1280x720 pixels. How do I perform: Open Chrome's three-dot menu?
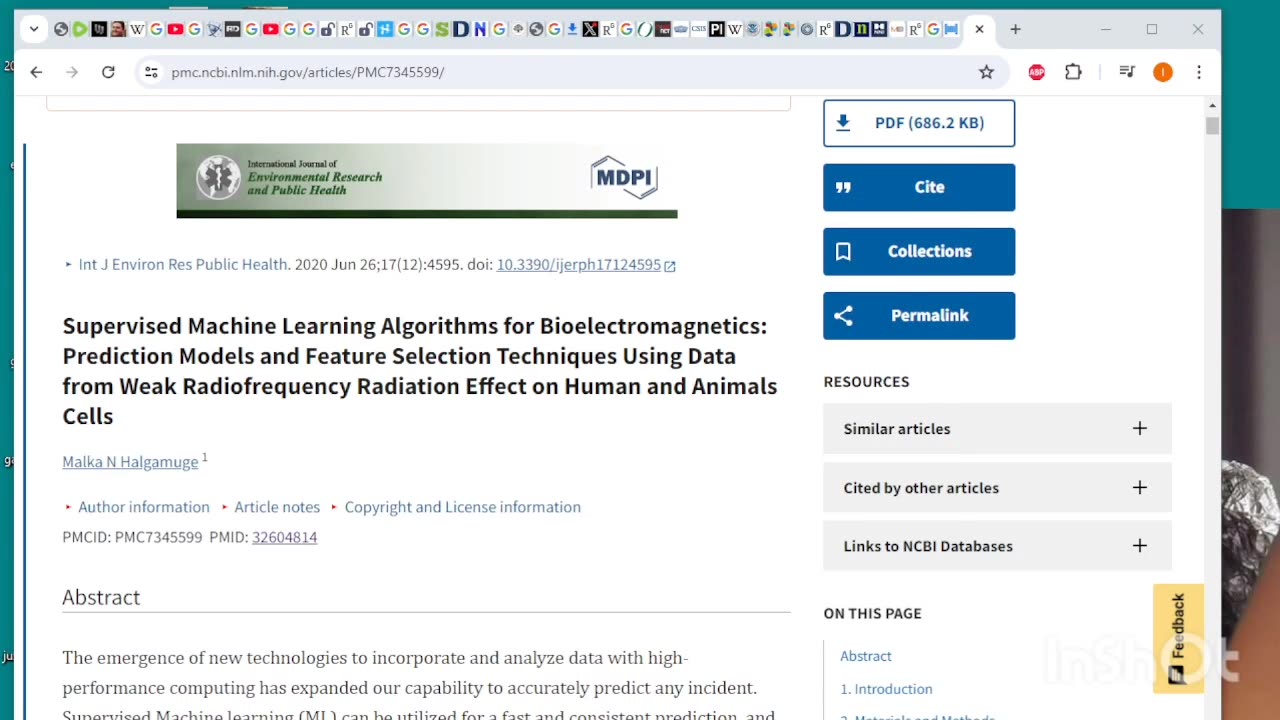tap(1199, 72)
